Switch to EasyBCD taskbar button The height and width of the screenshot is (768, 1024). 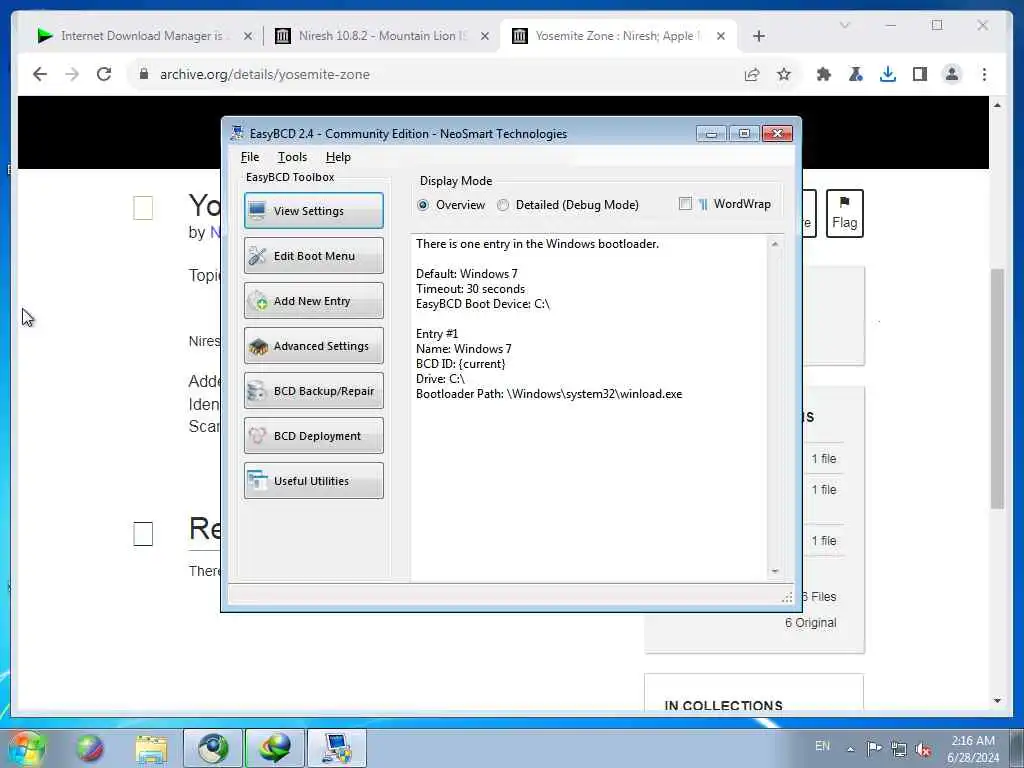pyautogui.click(x=337, y=748)
